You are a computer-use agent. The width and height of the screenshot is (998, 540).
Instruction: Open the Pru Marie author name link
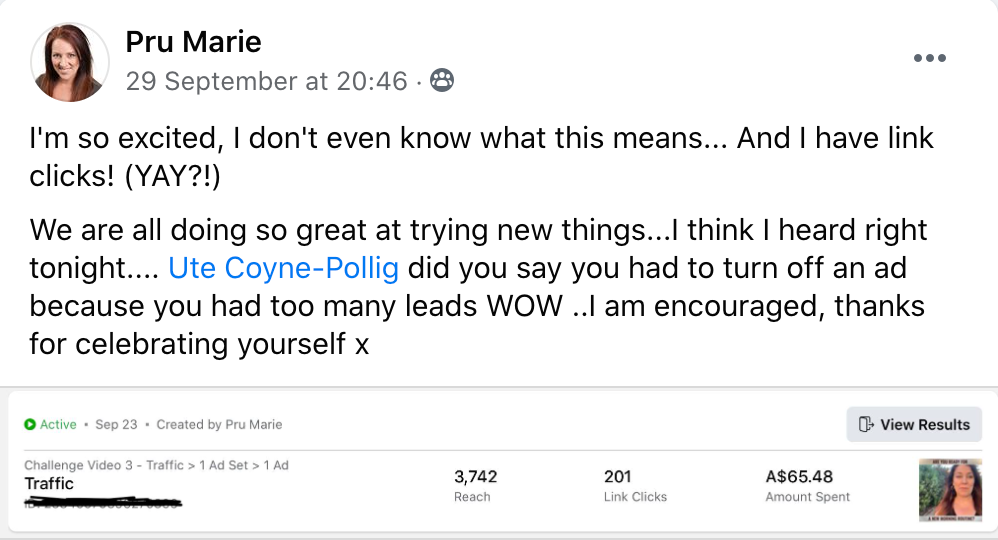click(193, 42)
